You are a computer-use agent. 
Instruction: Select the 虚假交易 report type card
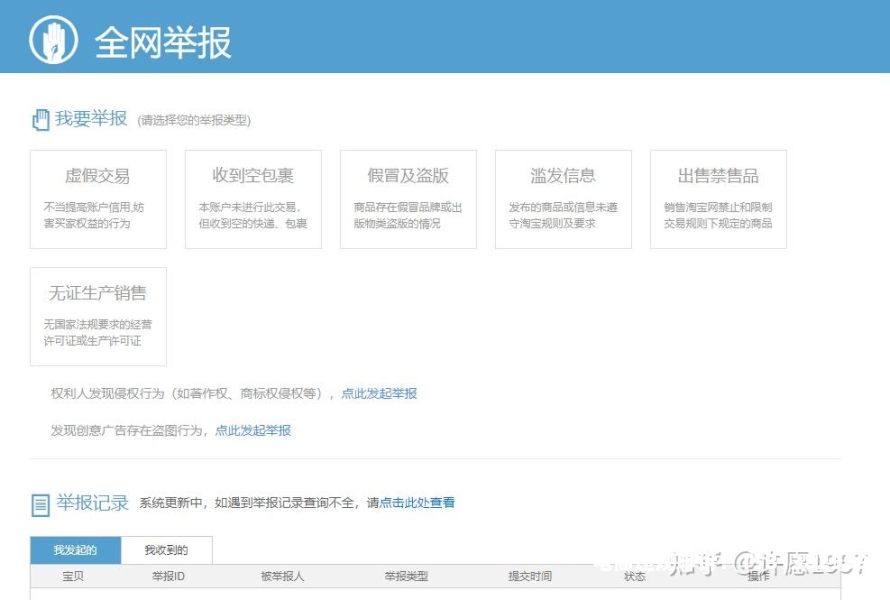(x=98, y=199)
